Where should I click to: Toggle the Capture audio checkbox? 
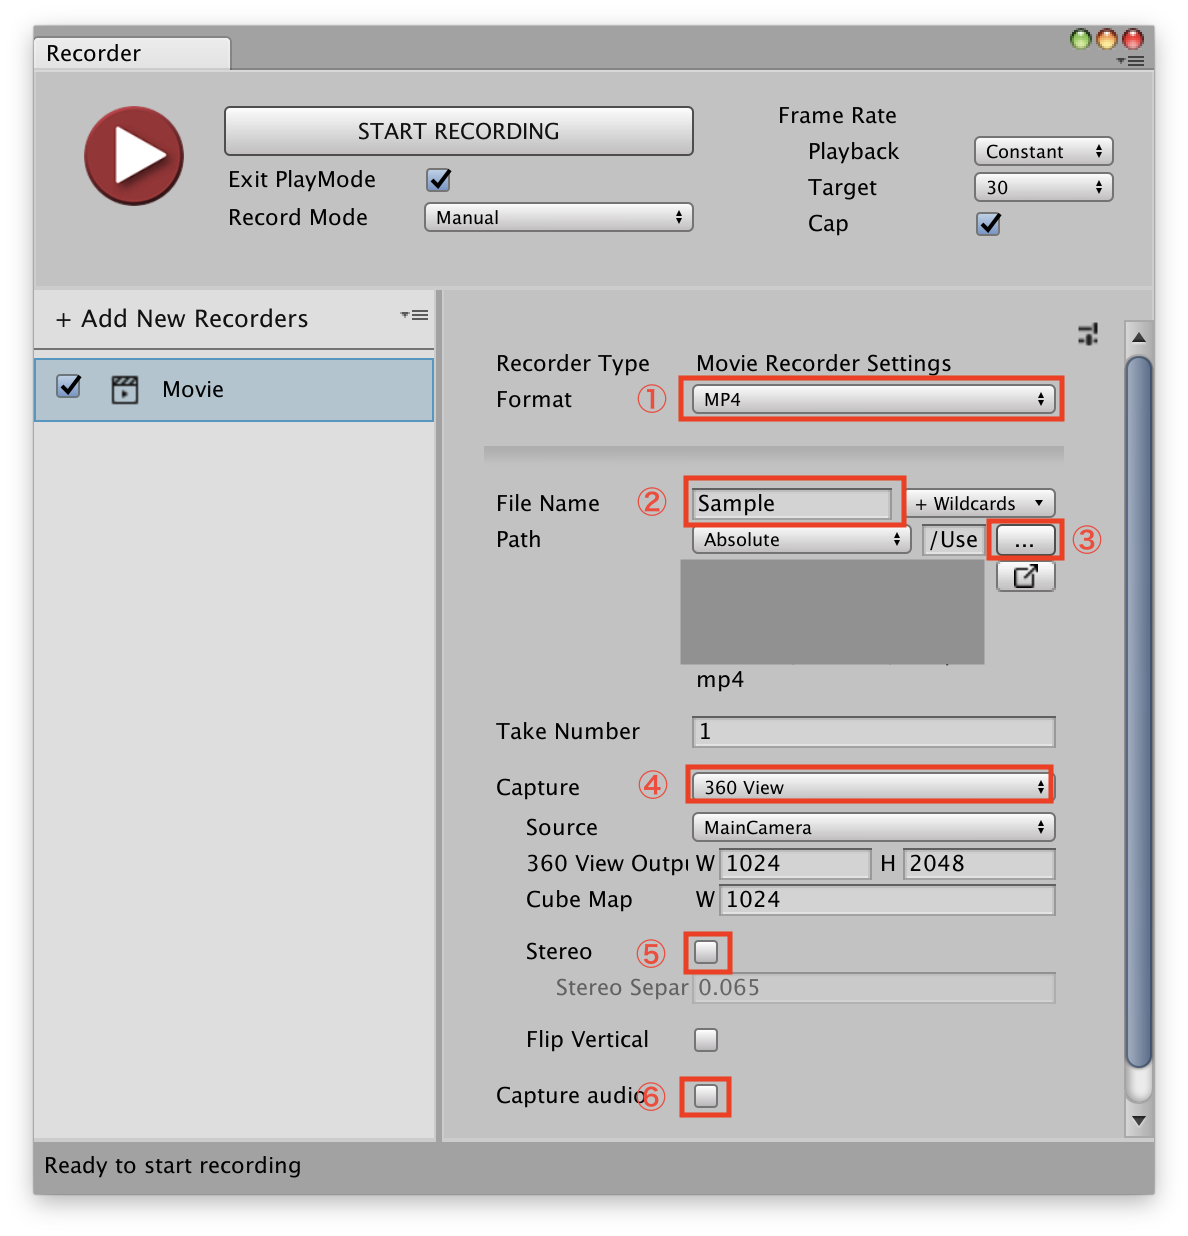705,1096
